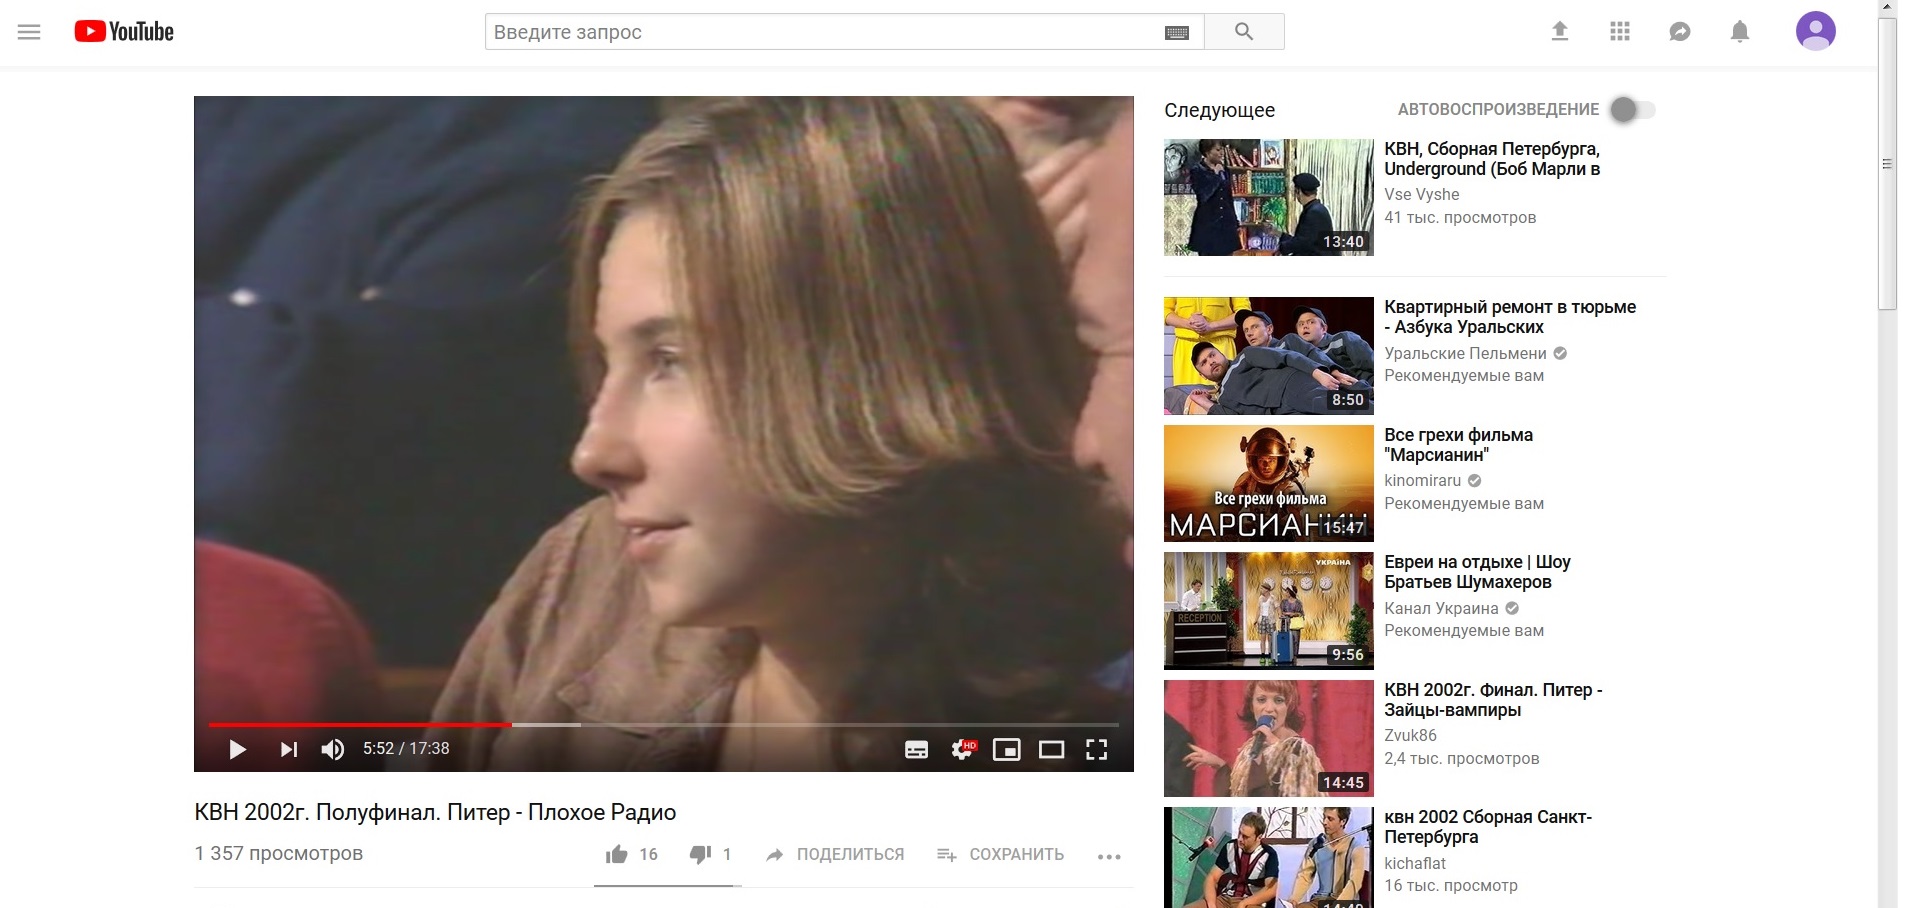
Task: Open the purple account avatar
Action: click(1816, 31)
